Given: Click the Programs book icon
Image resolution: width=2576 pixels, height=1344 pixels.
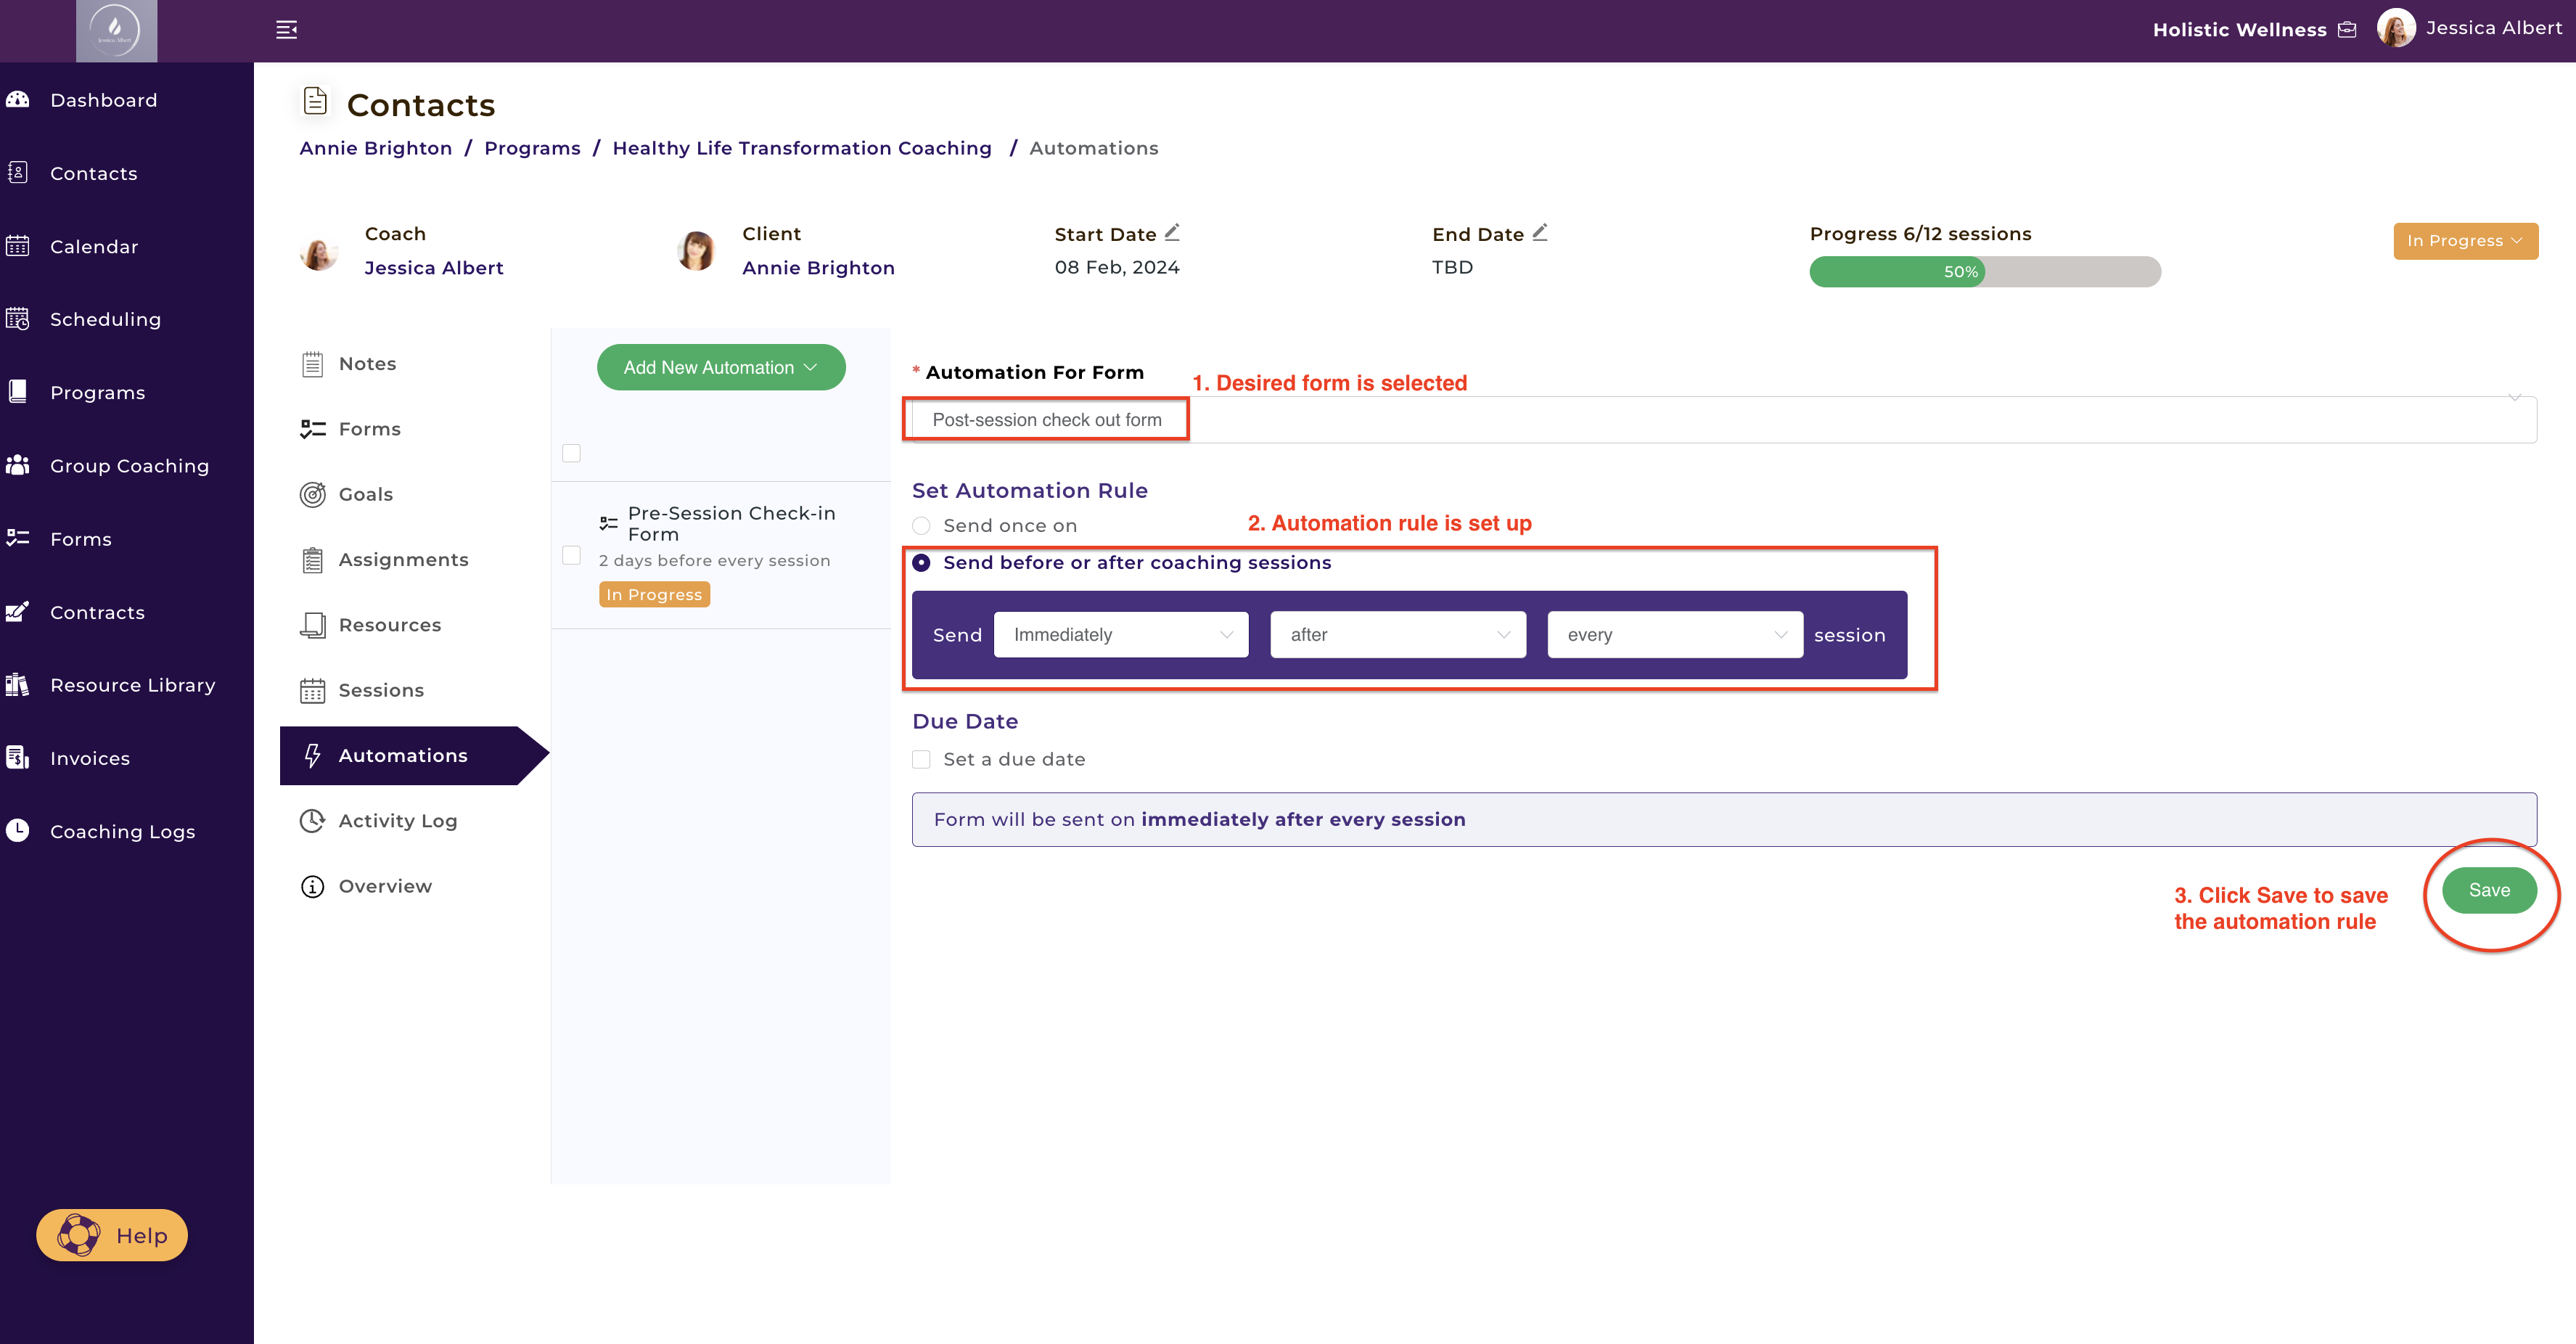Looking at the screenshot, I should (x=18, y=392).
